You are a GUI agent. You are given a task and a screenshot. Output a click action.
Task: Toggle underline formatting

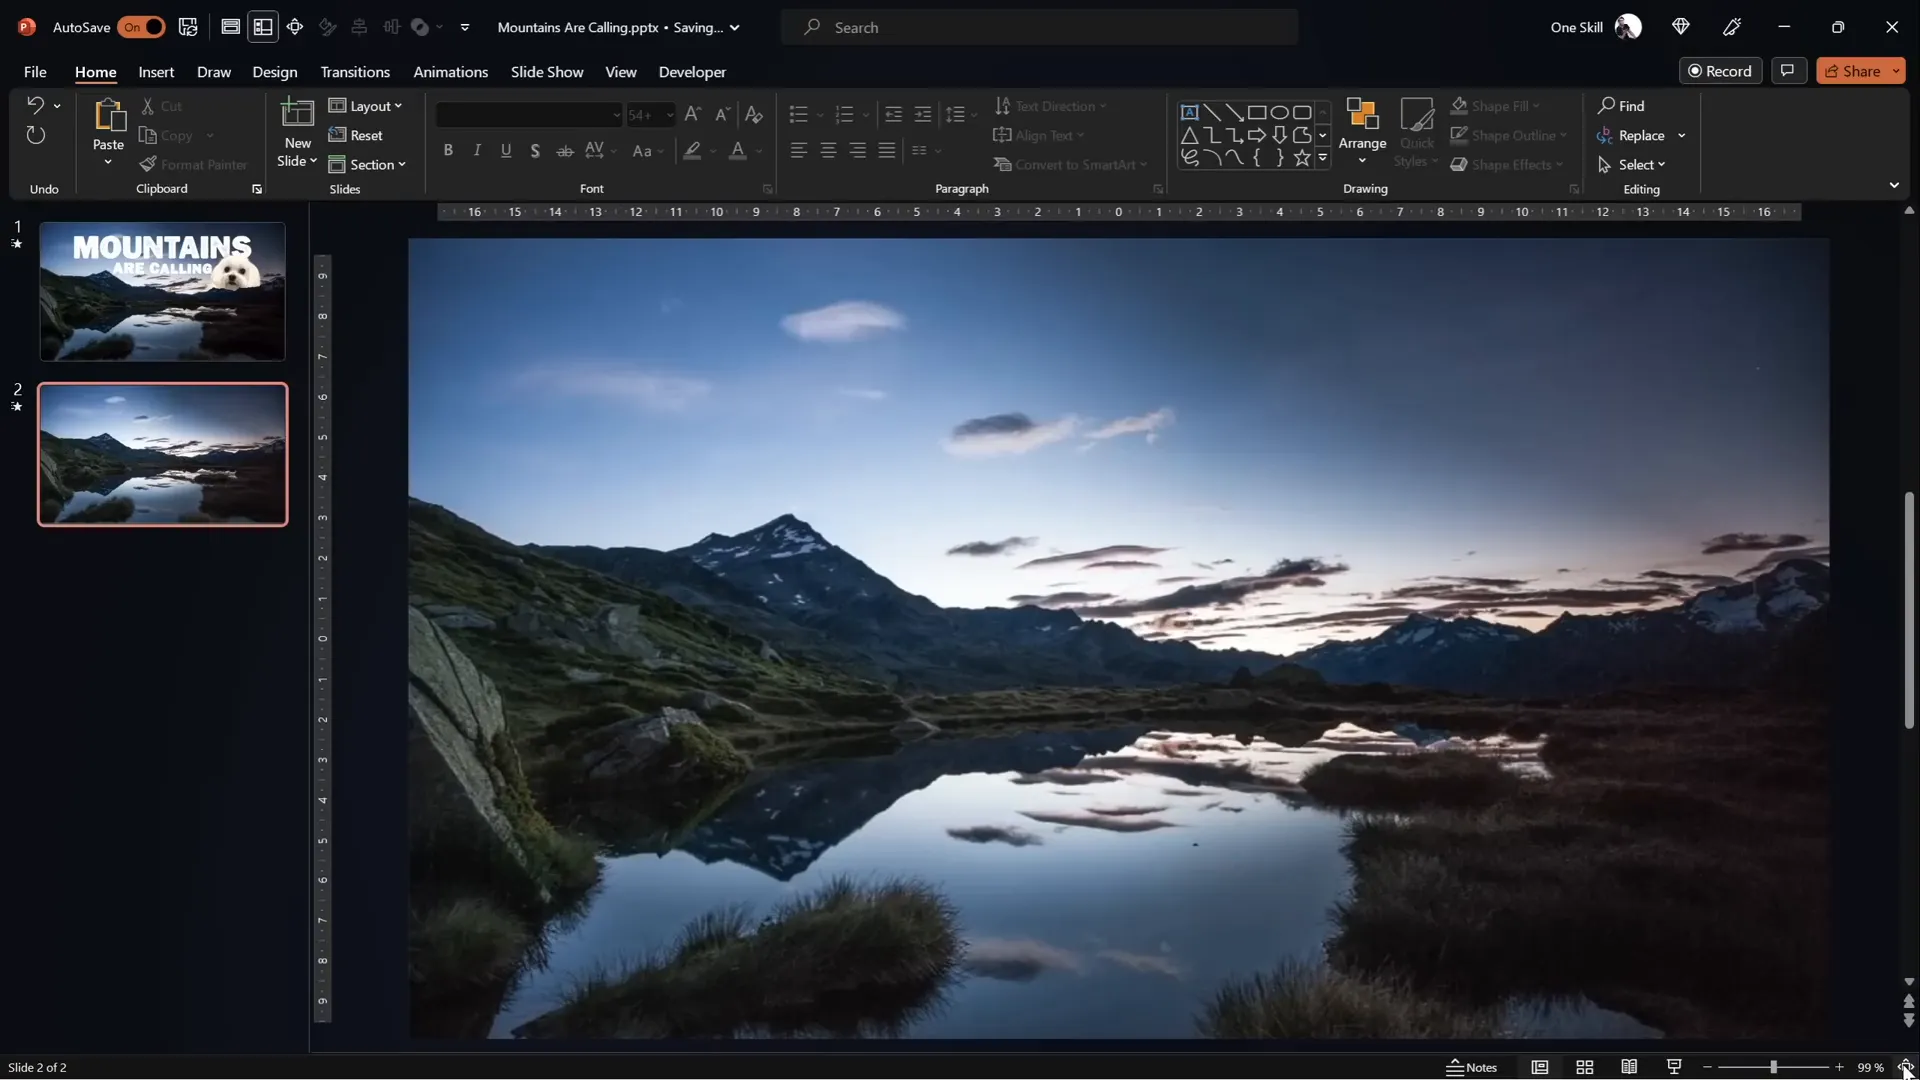[506, 150]
